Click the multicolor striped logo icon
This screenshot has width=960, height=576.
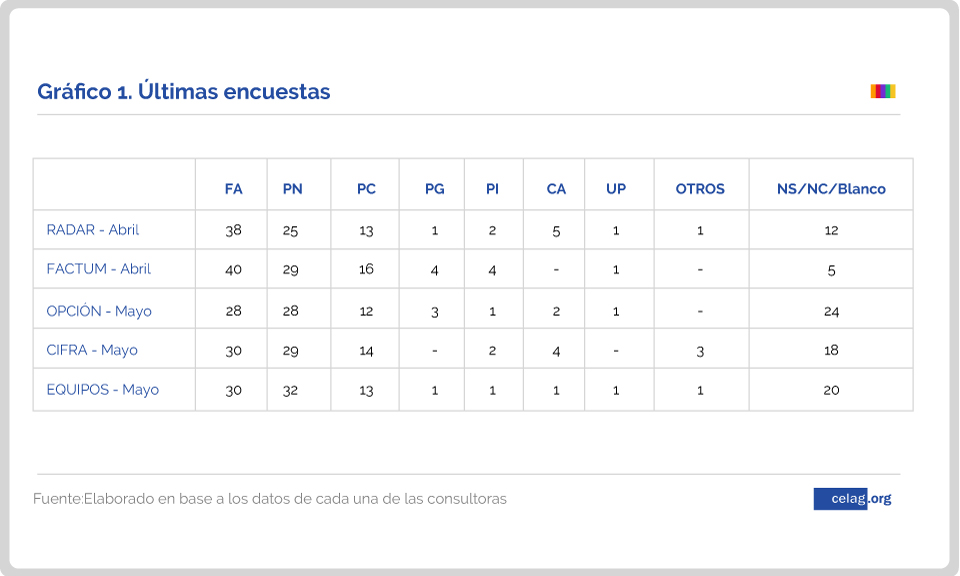(883, 91)
